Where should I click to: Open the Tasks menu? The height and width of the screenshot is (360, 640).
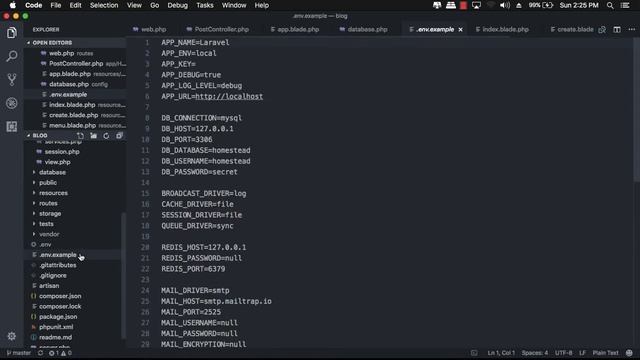(x=204, y=5)
